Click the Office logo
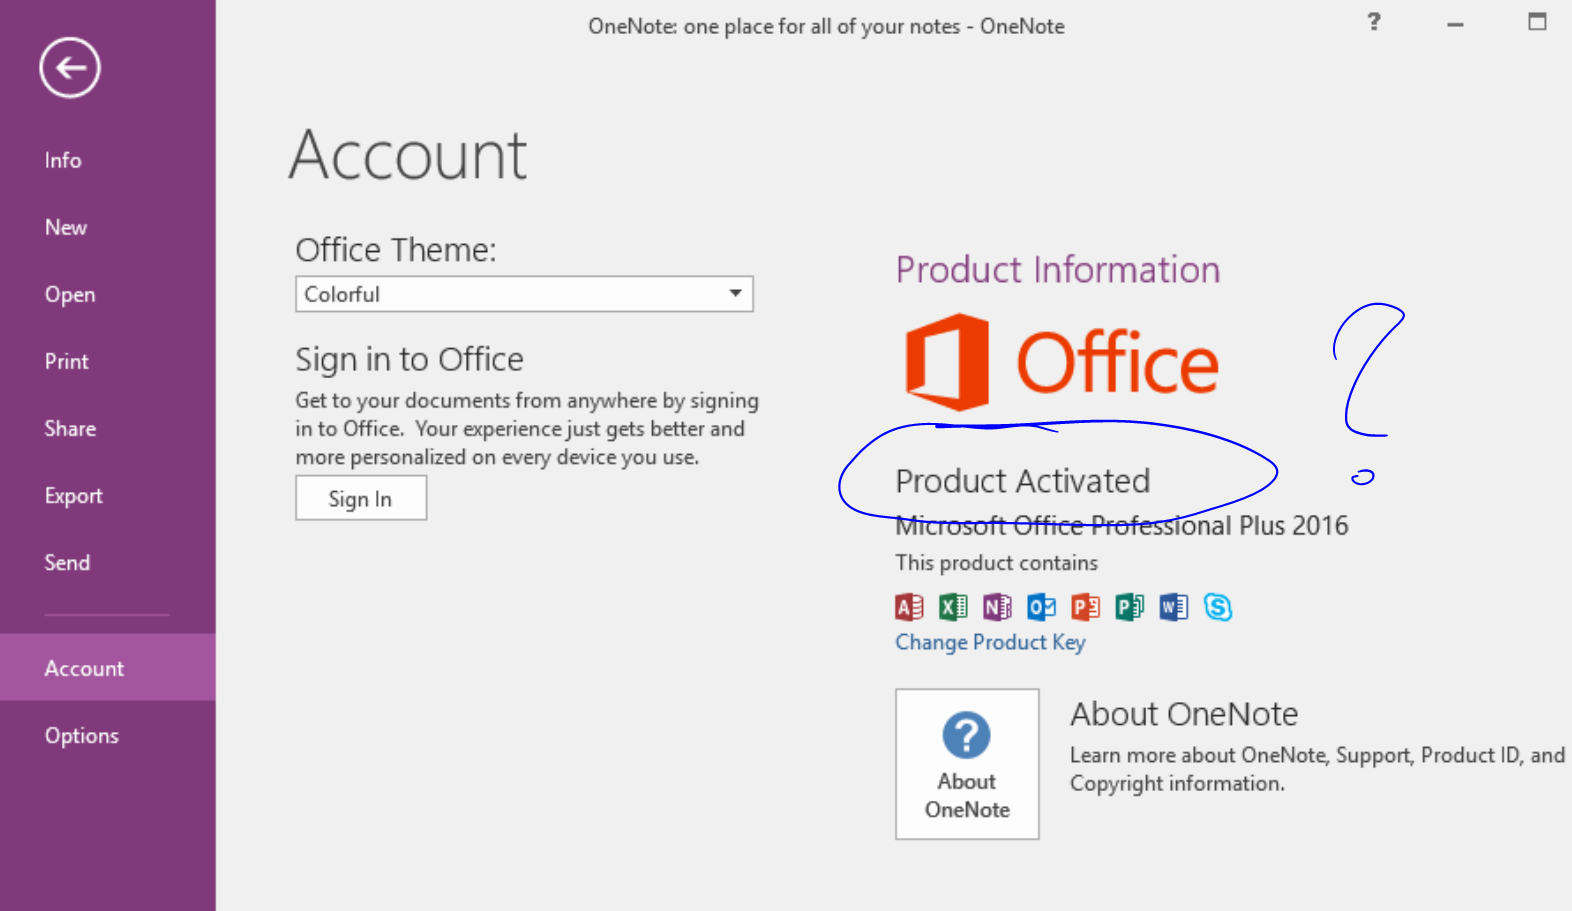This screenshot has width=1572, height=911. [1061, 362]
